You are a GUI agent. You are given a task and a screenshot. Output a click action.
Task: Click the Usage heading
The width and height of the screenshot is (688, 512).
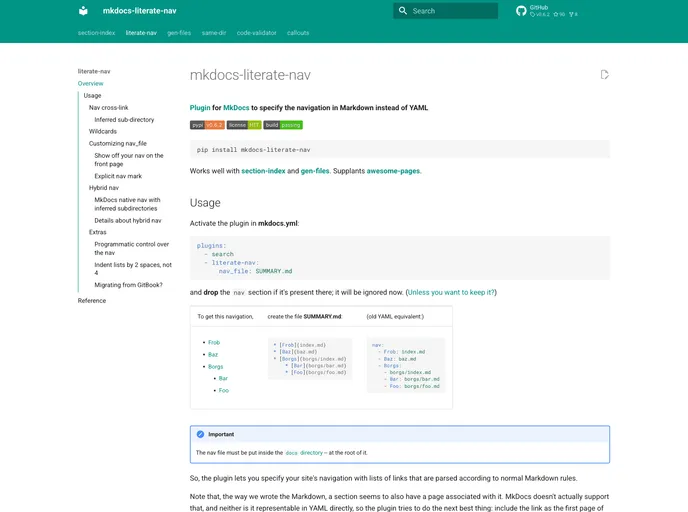click(205, 203)
